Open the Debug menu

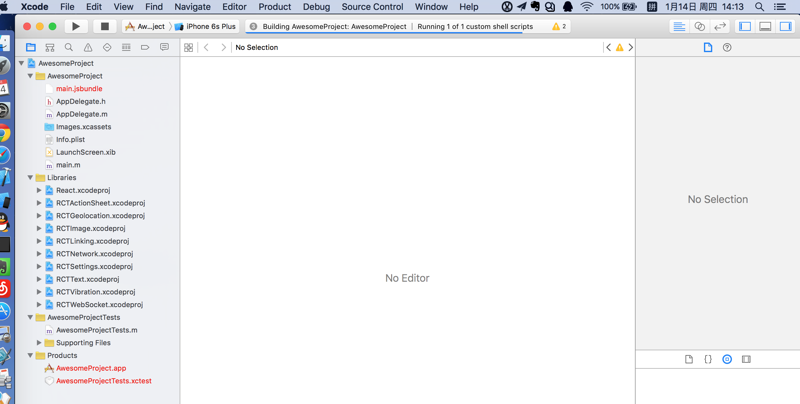coord(316,7)
